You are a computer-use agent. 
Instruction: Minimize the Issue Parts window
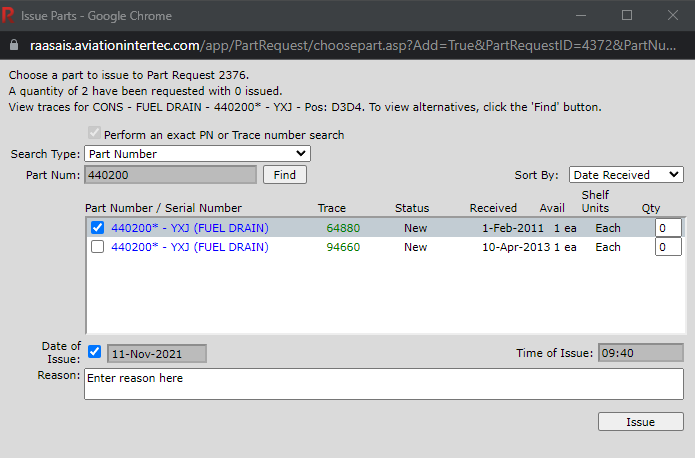[581, 16]
